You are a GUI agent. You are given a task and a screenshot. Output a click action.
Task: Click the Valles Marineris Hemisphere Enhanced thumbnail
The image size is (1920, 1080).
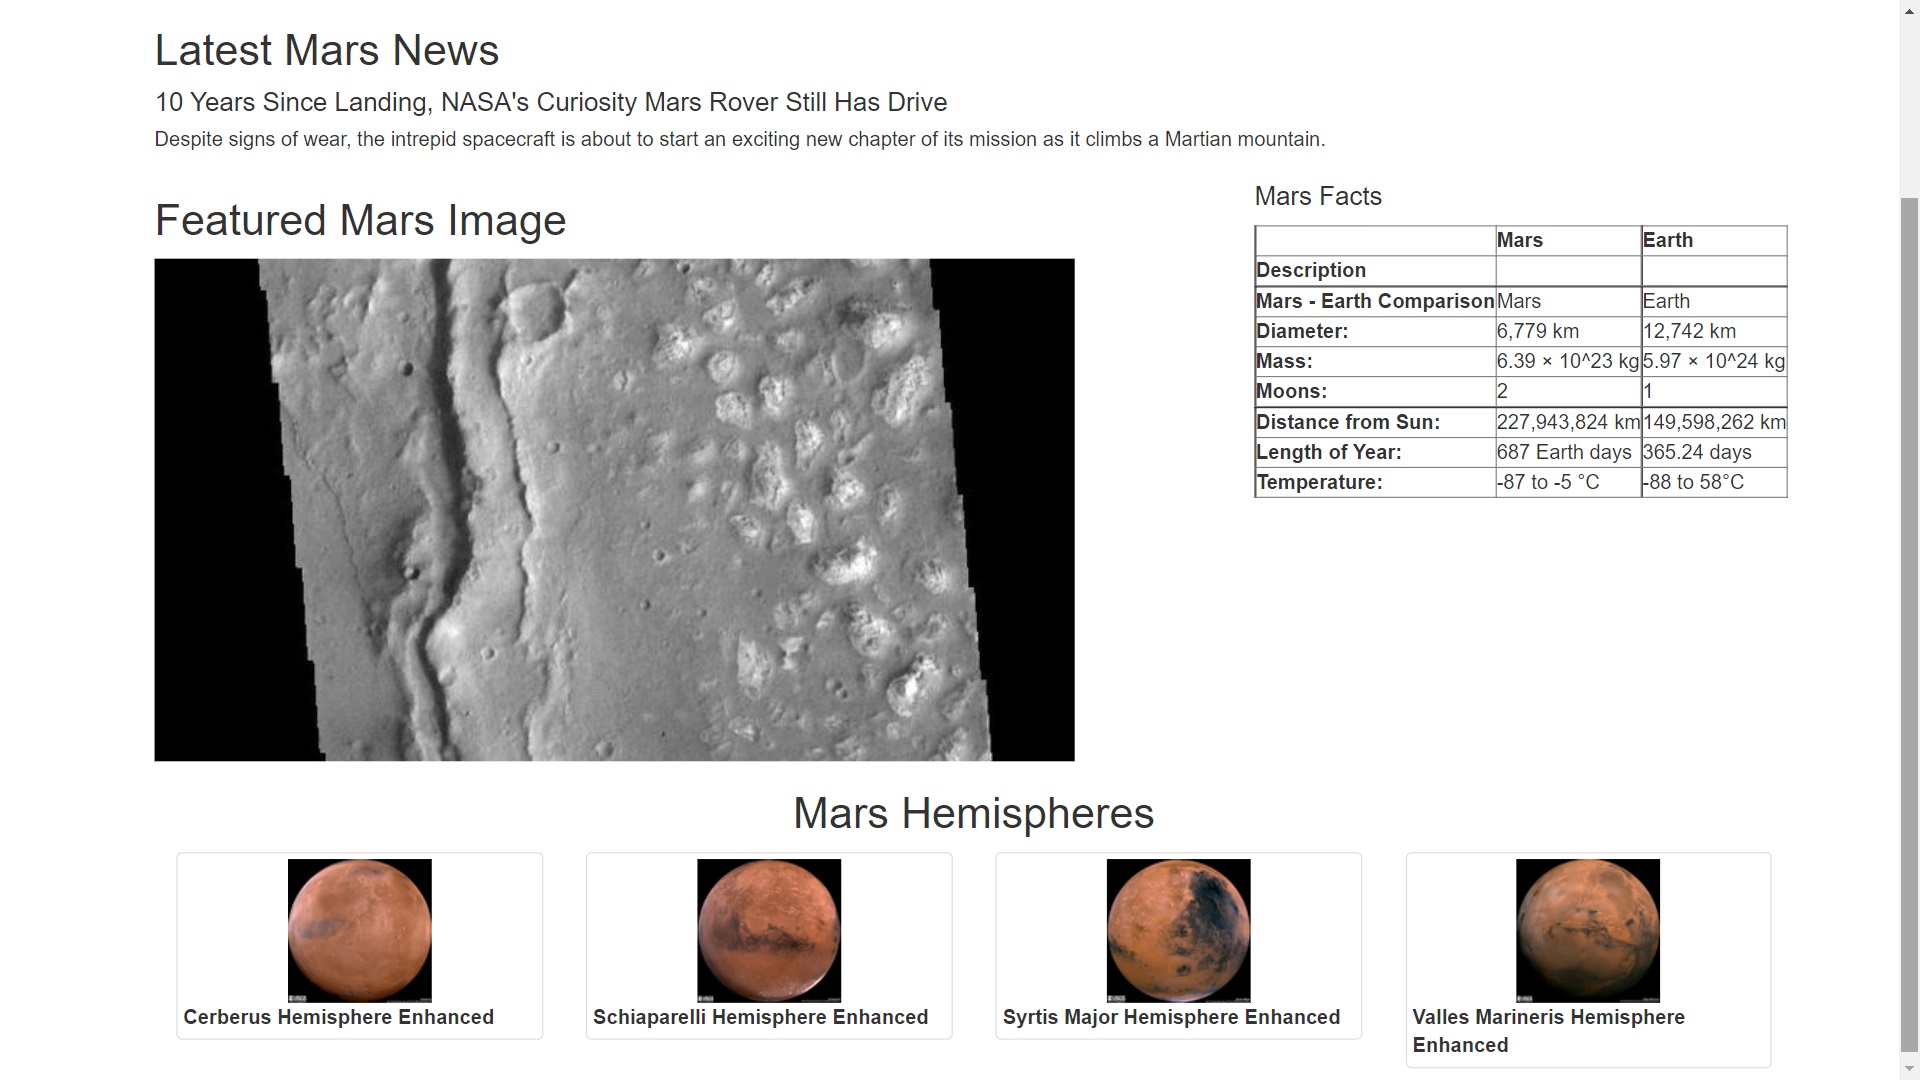point(1587,930)
